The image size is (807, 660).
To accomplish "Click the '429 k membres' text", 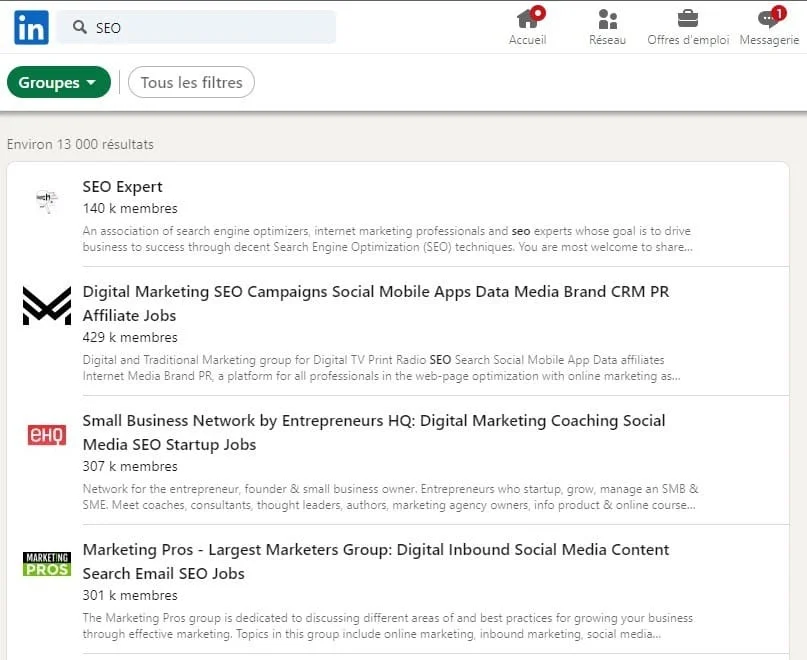I will click(130, 337).
